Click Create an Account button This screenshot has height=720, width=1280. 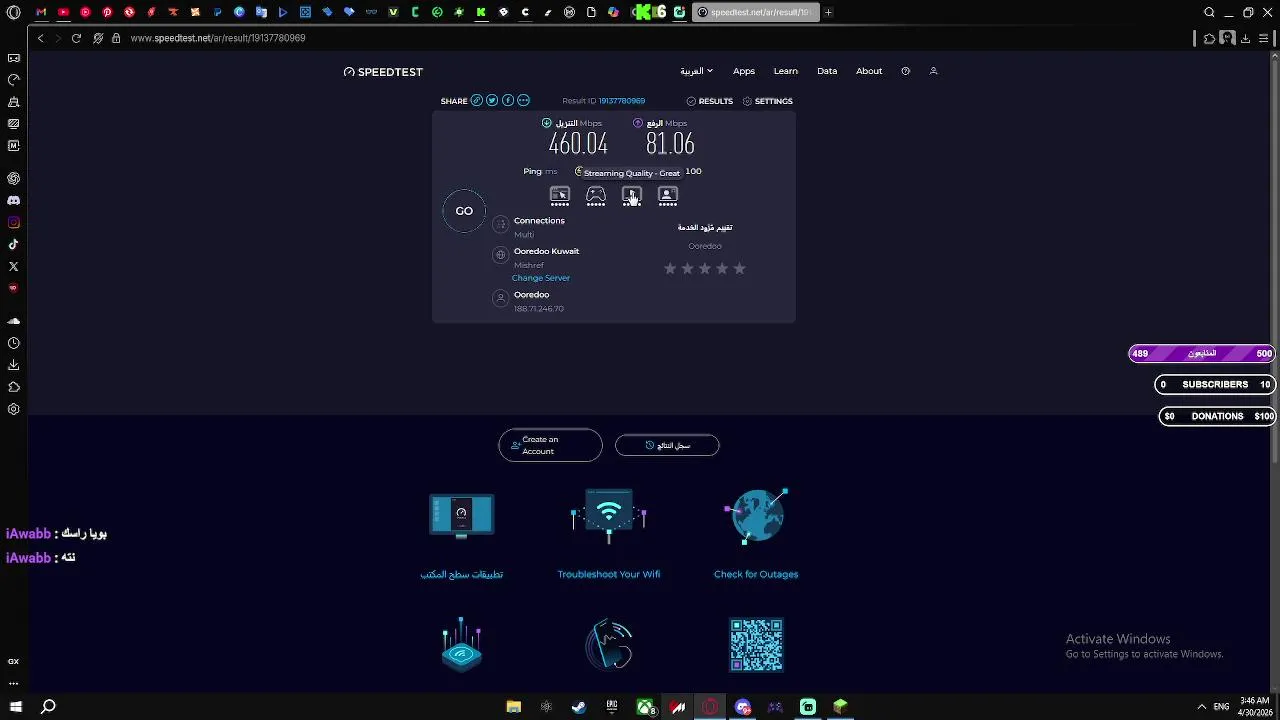tap(550, 445)
